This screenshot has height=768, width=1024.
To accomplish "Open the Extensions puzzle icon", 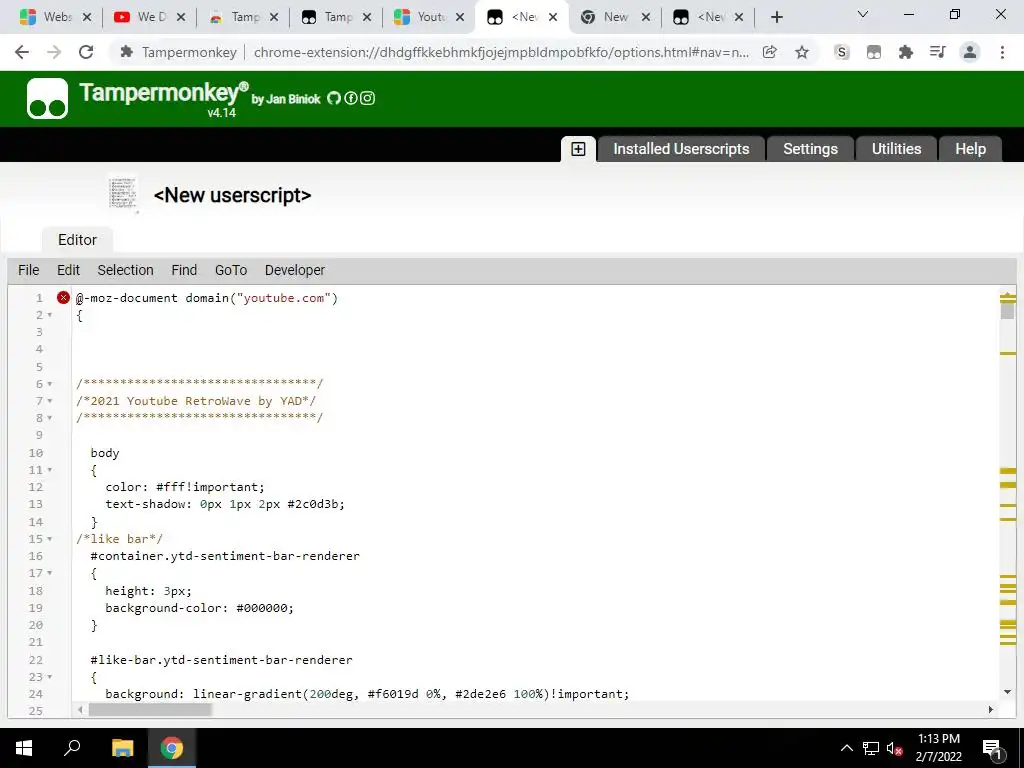I will point(906,52).
